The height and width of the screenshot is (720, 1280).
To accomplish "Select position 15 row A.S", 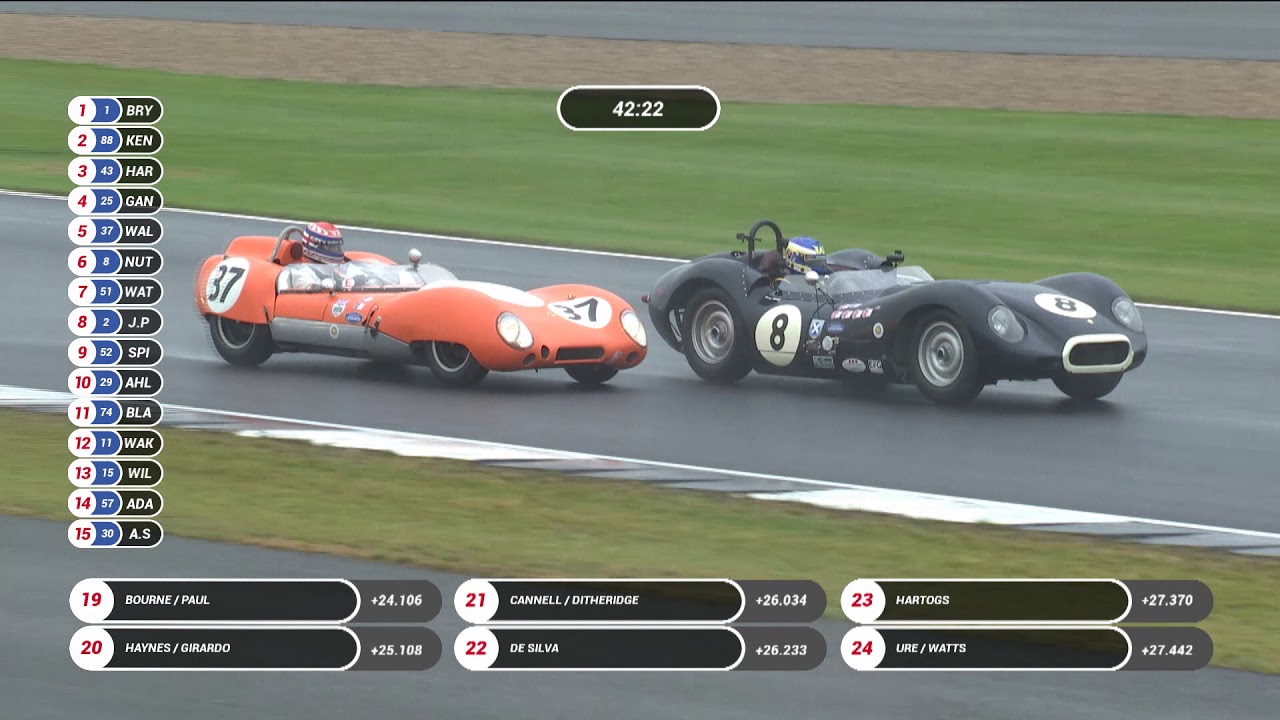I will (x=115, y=533).
